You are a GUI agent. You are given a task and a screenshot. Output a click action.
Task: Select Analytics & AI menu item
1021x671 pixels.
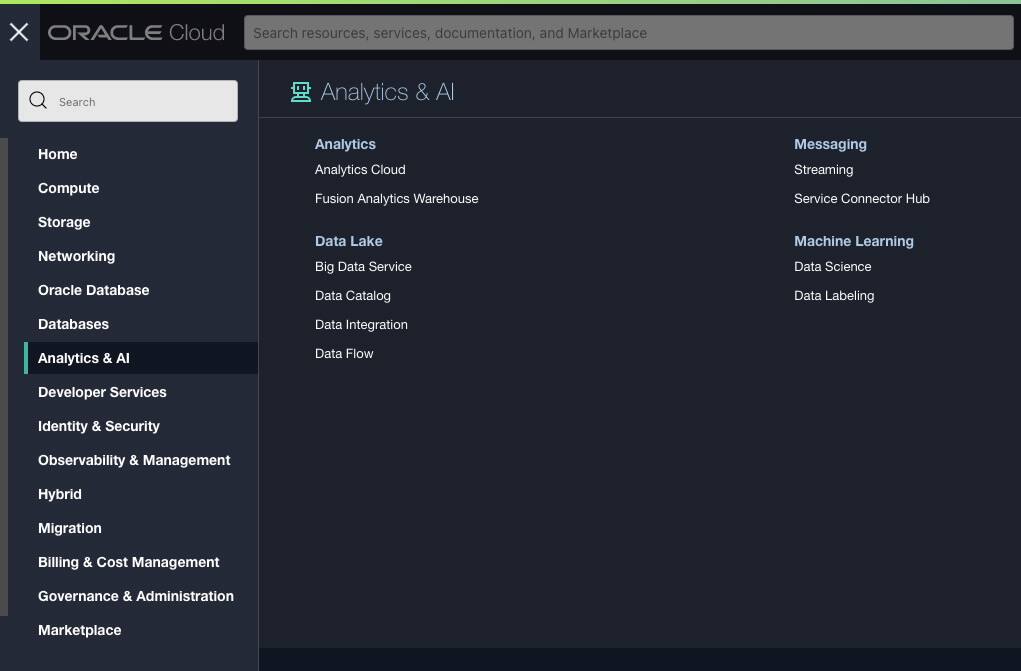pyautogui.click(x=141, y=358)
